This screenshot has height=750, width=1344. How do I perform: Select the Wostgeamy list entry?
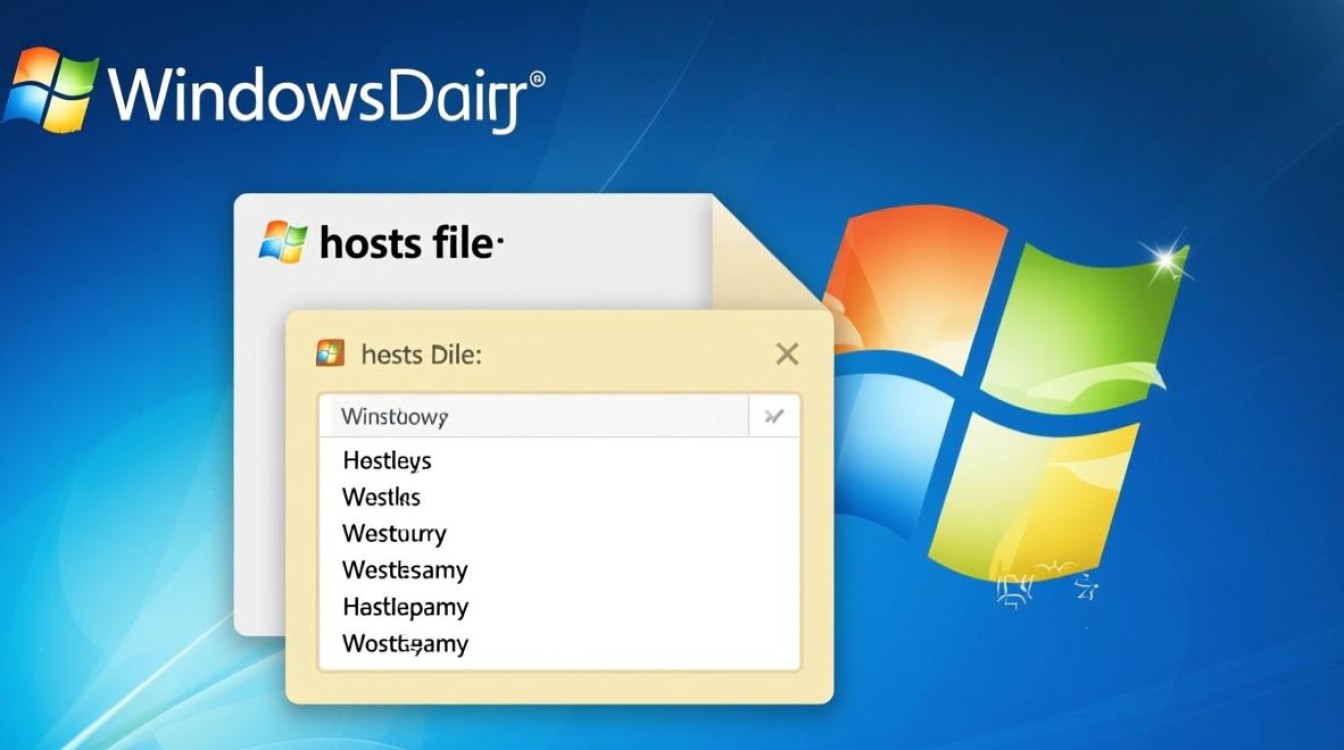pos(403,644)
